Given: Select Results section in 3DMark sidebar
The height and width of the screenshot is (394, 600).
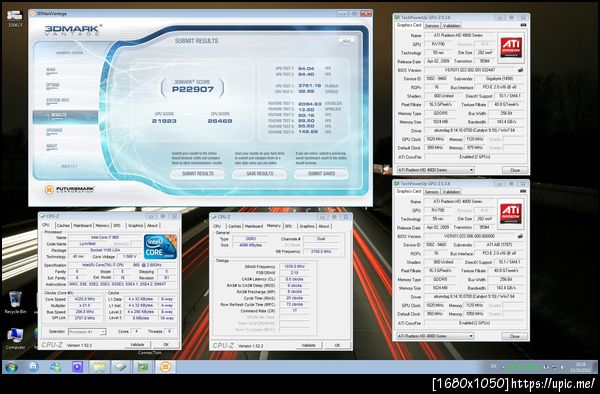Looking at the screenshot, I should tap(65, 116).
